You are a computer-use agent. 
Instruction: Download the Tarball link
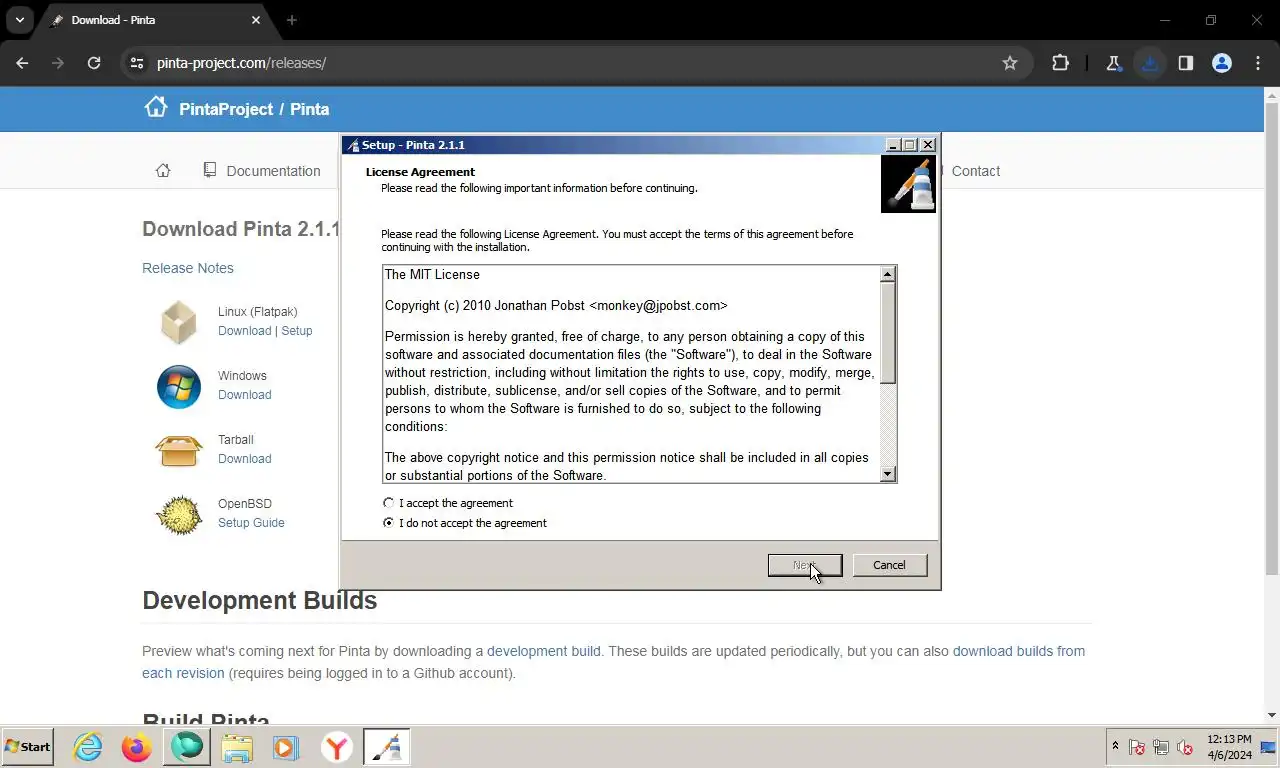coord(245,459)
